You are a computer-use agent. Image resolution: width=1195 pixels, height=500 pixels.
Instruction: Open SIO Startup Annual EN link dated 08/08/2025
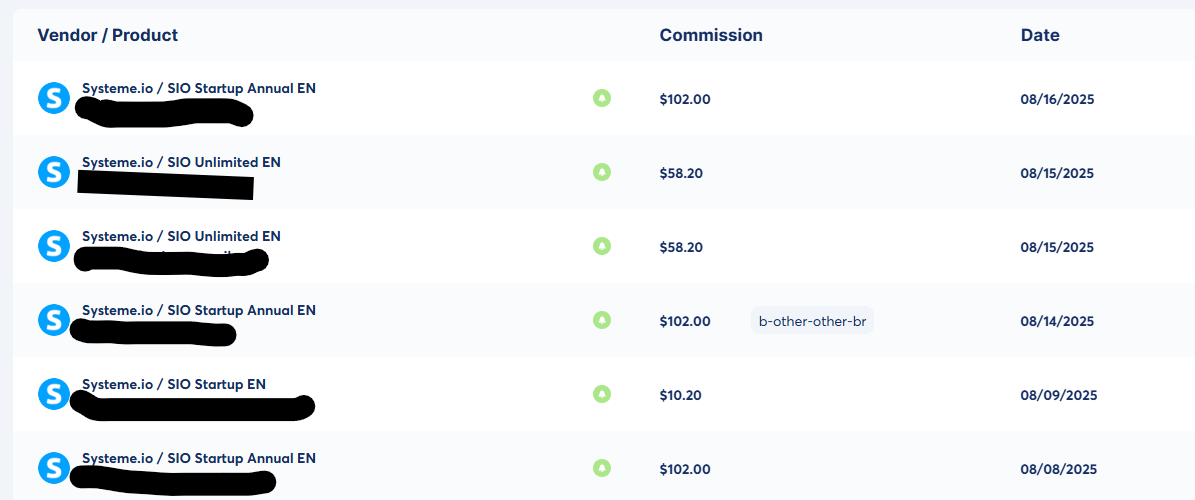tap(199, 458)
